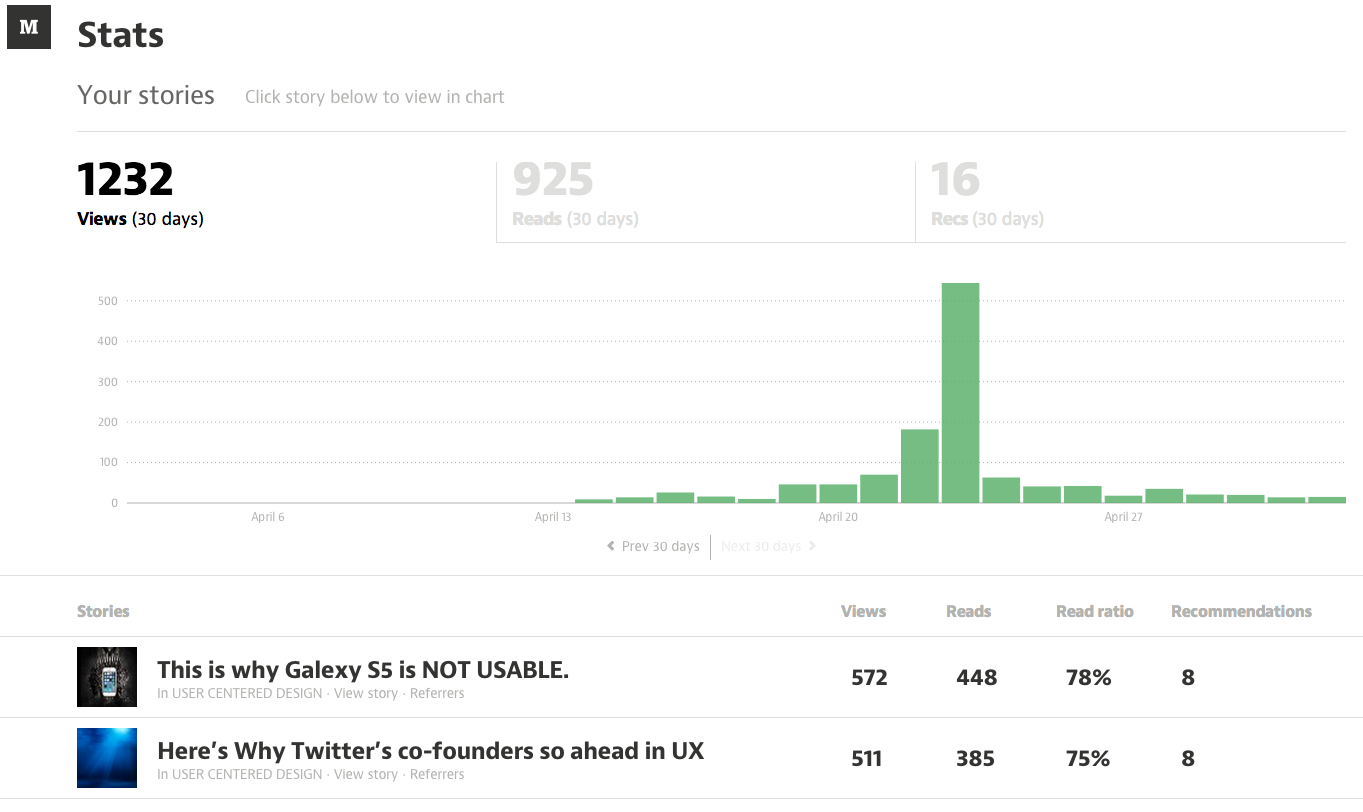Click the Medium logo icon
1363x812 pixels.
tap(29, 28)
